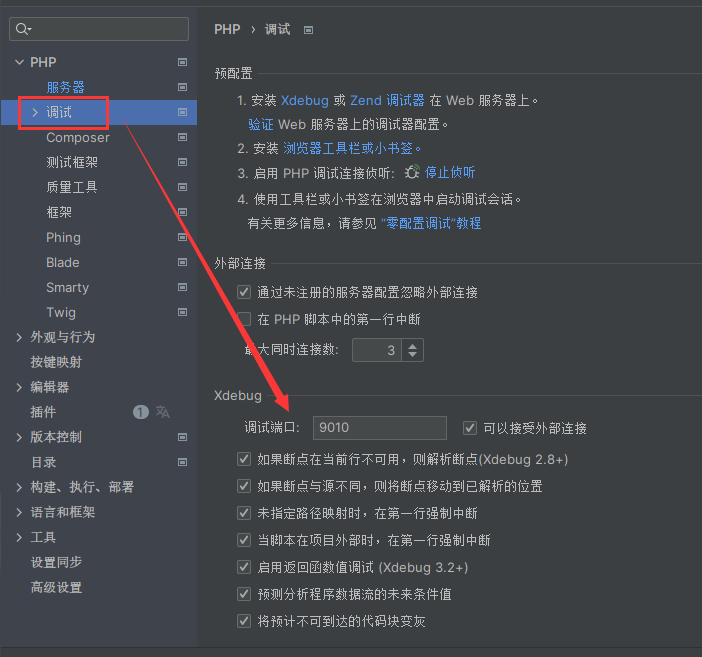Viewport: 702px width, 657px height.
Task: Toggle 如果断点与源不同 checkbox
Action: (x=244, y=486)
